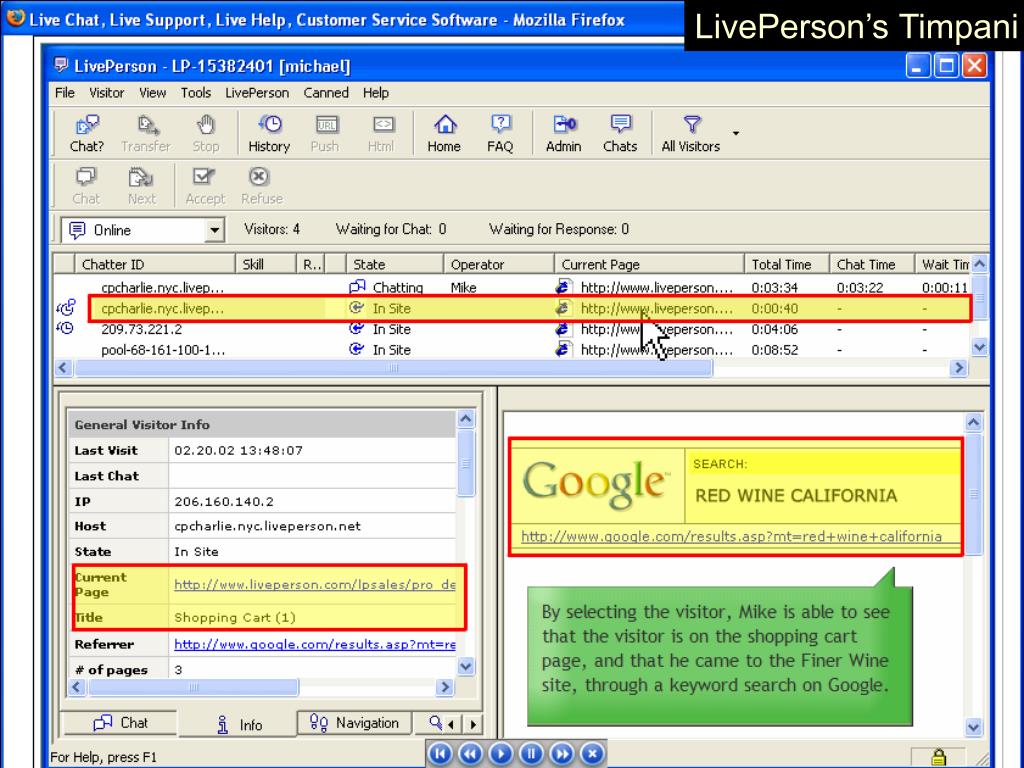
Task: Sort by Skill column header
Action: pos(265,264)
